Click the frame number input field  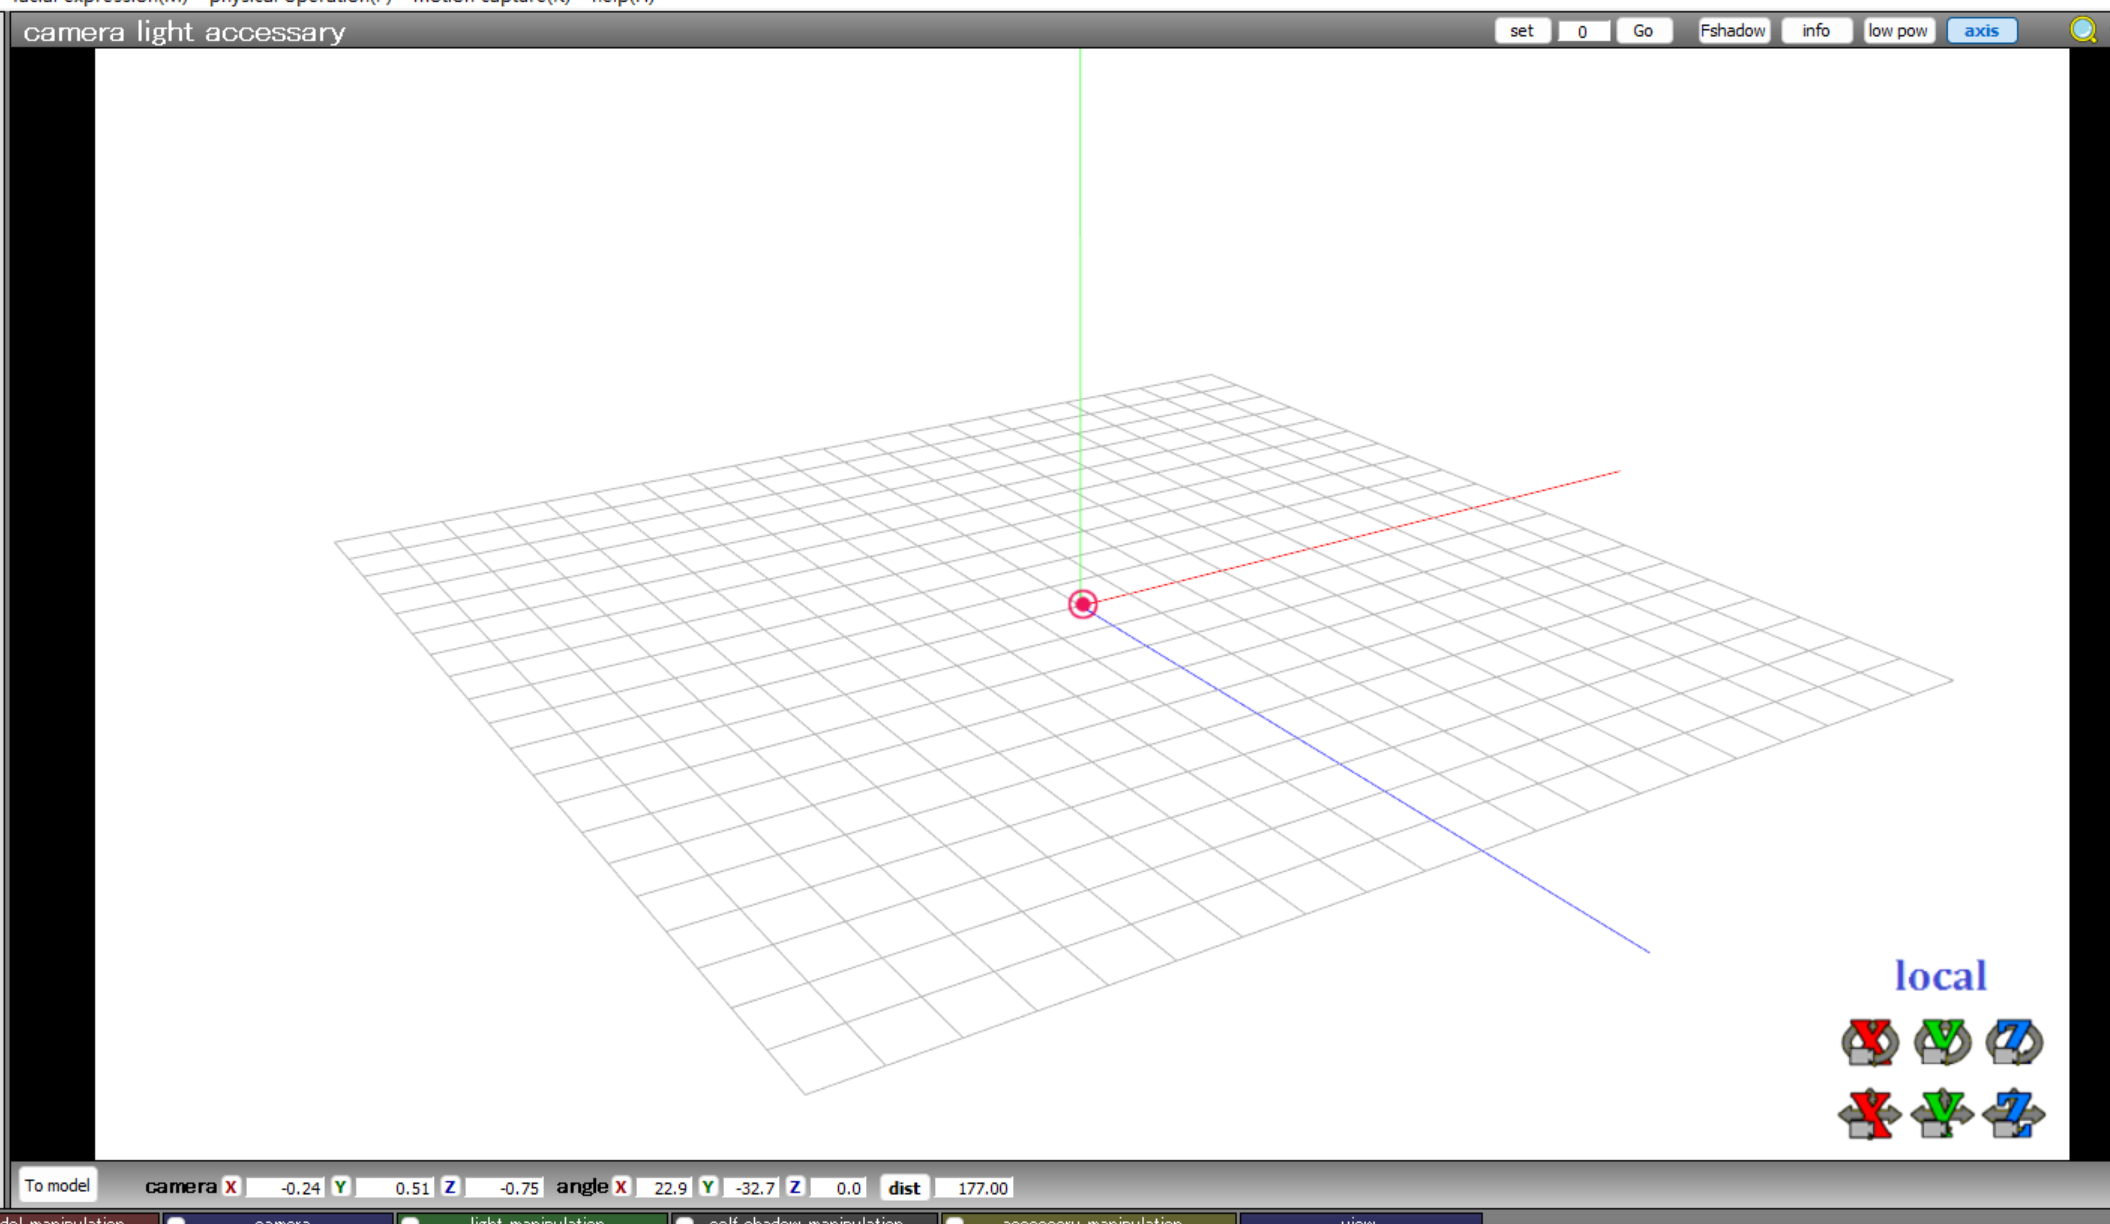click(x=1583, y=31)
